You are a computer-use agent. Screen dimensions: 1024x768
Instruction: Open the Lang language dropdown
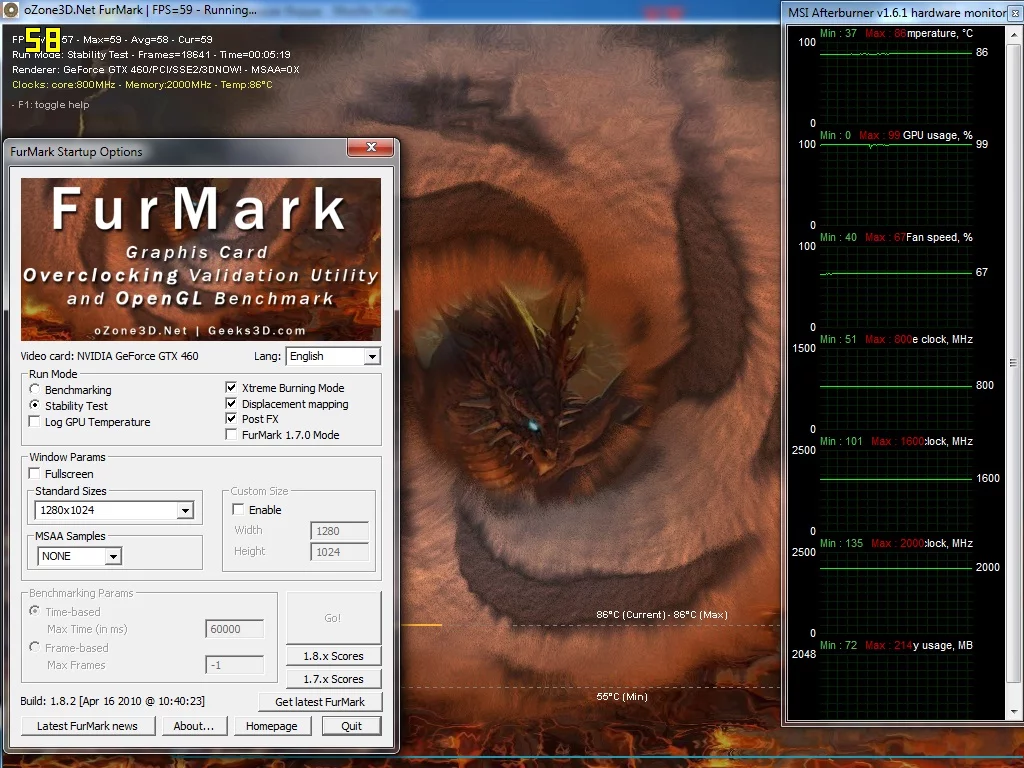[x=371, y=357]
